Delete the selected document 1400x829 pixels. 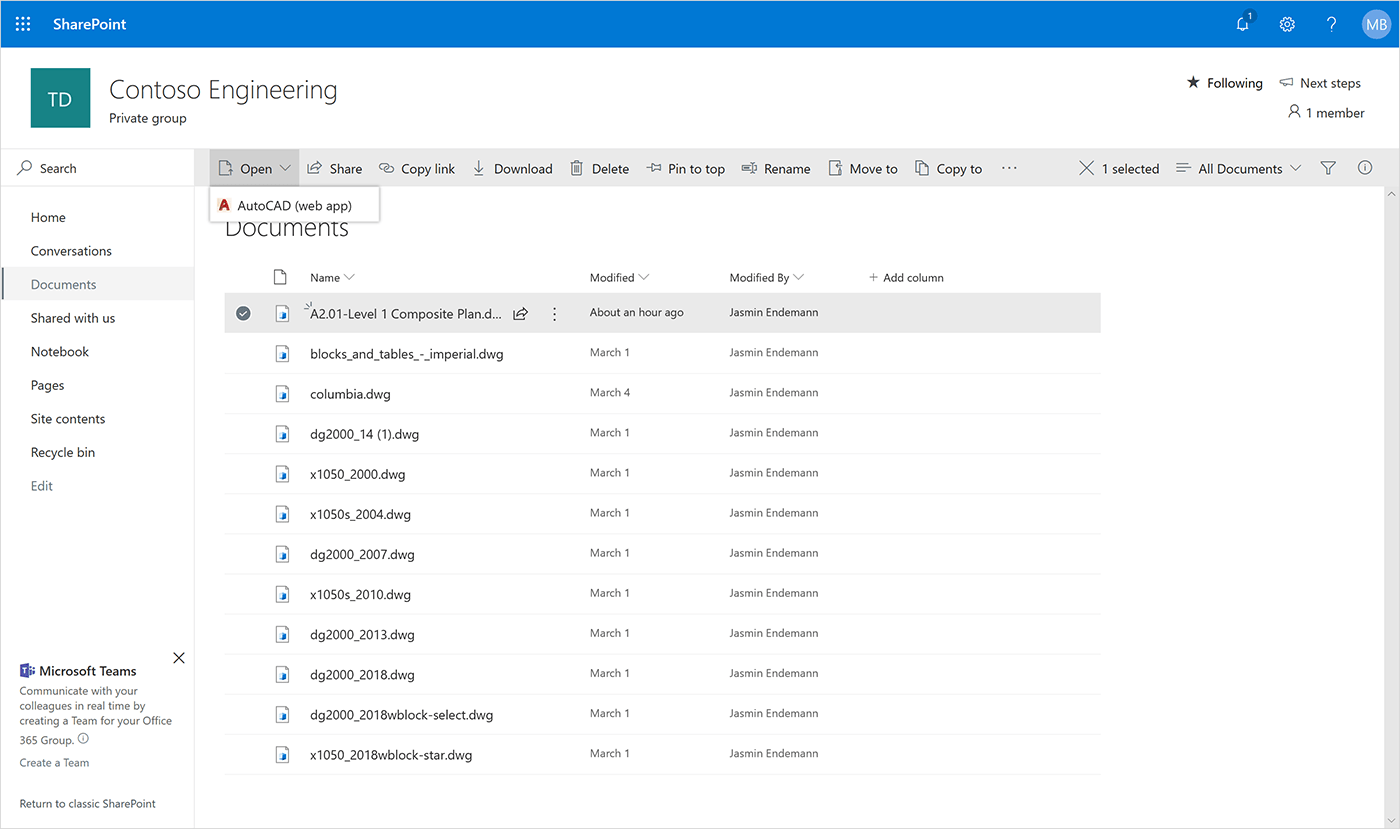(599, 168)
